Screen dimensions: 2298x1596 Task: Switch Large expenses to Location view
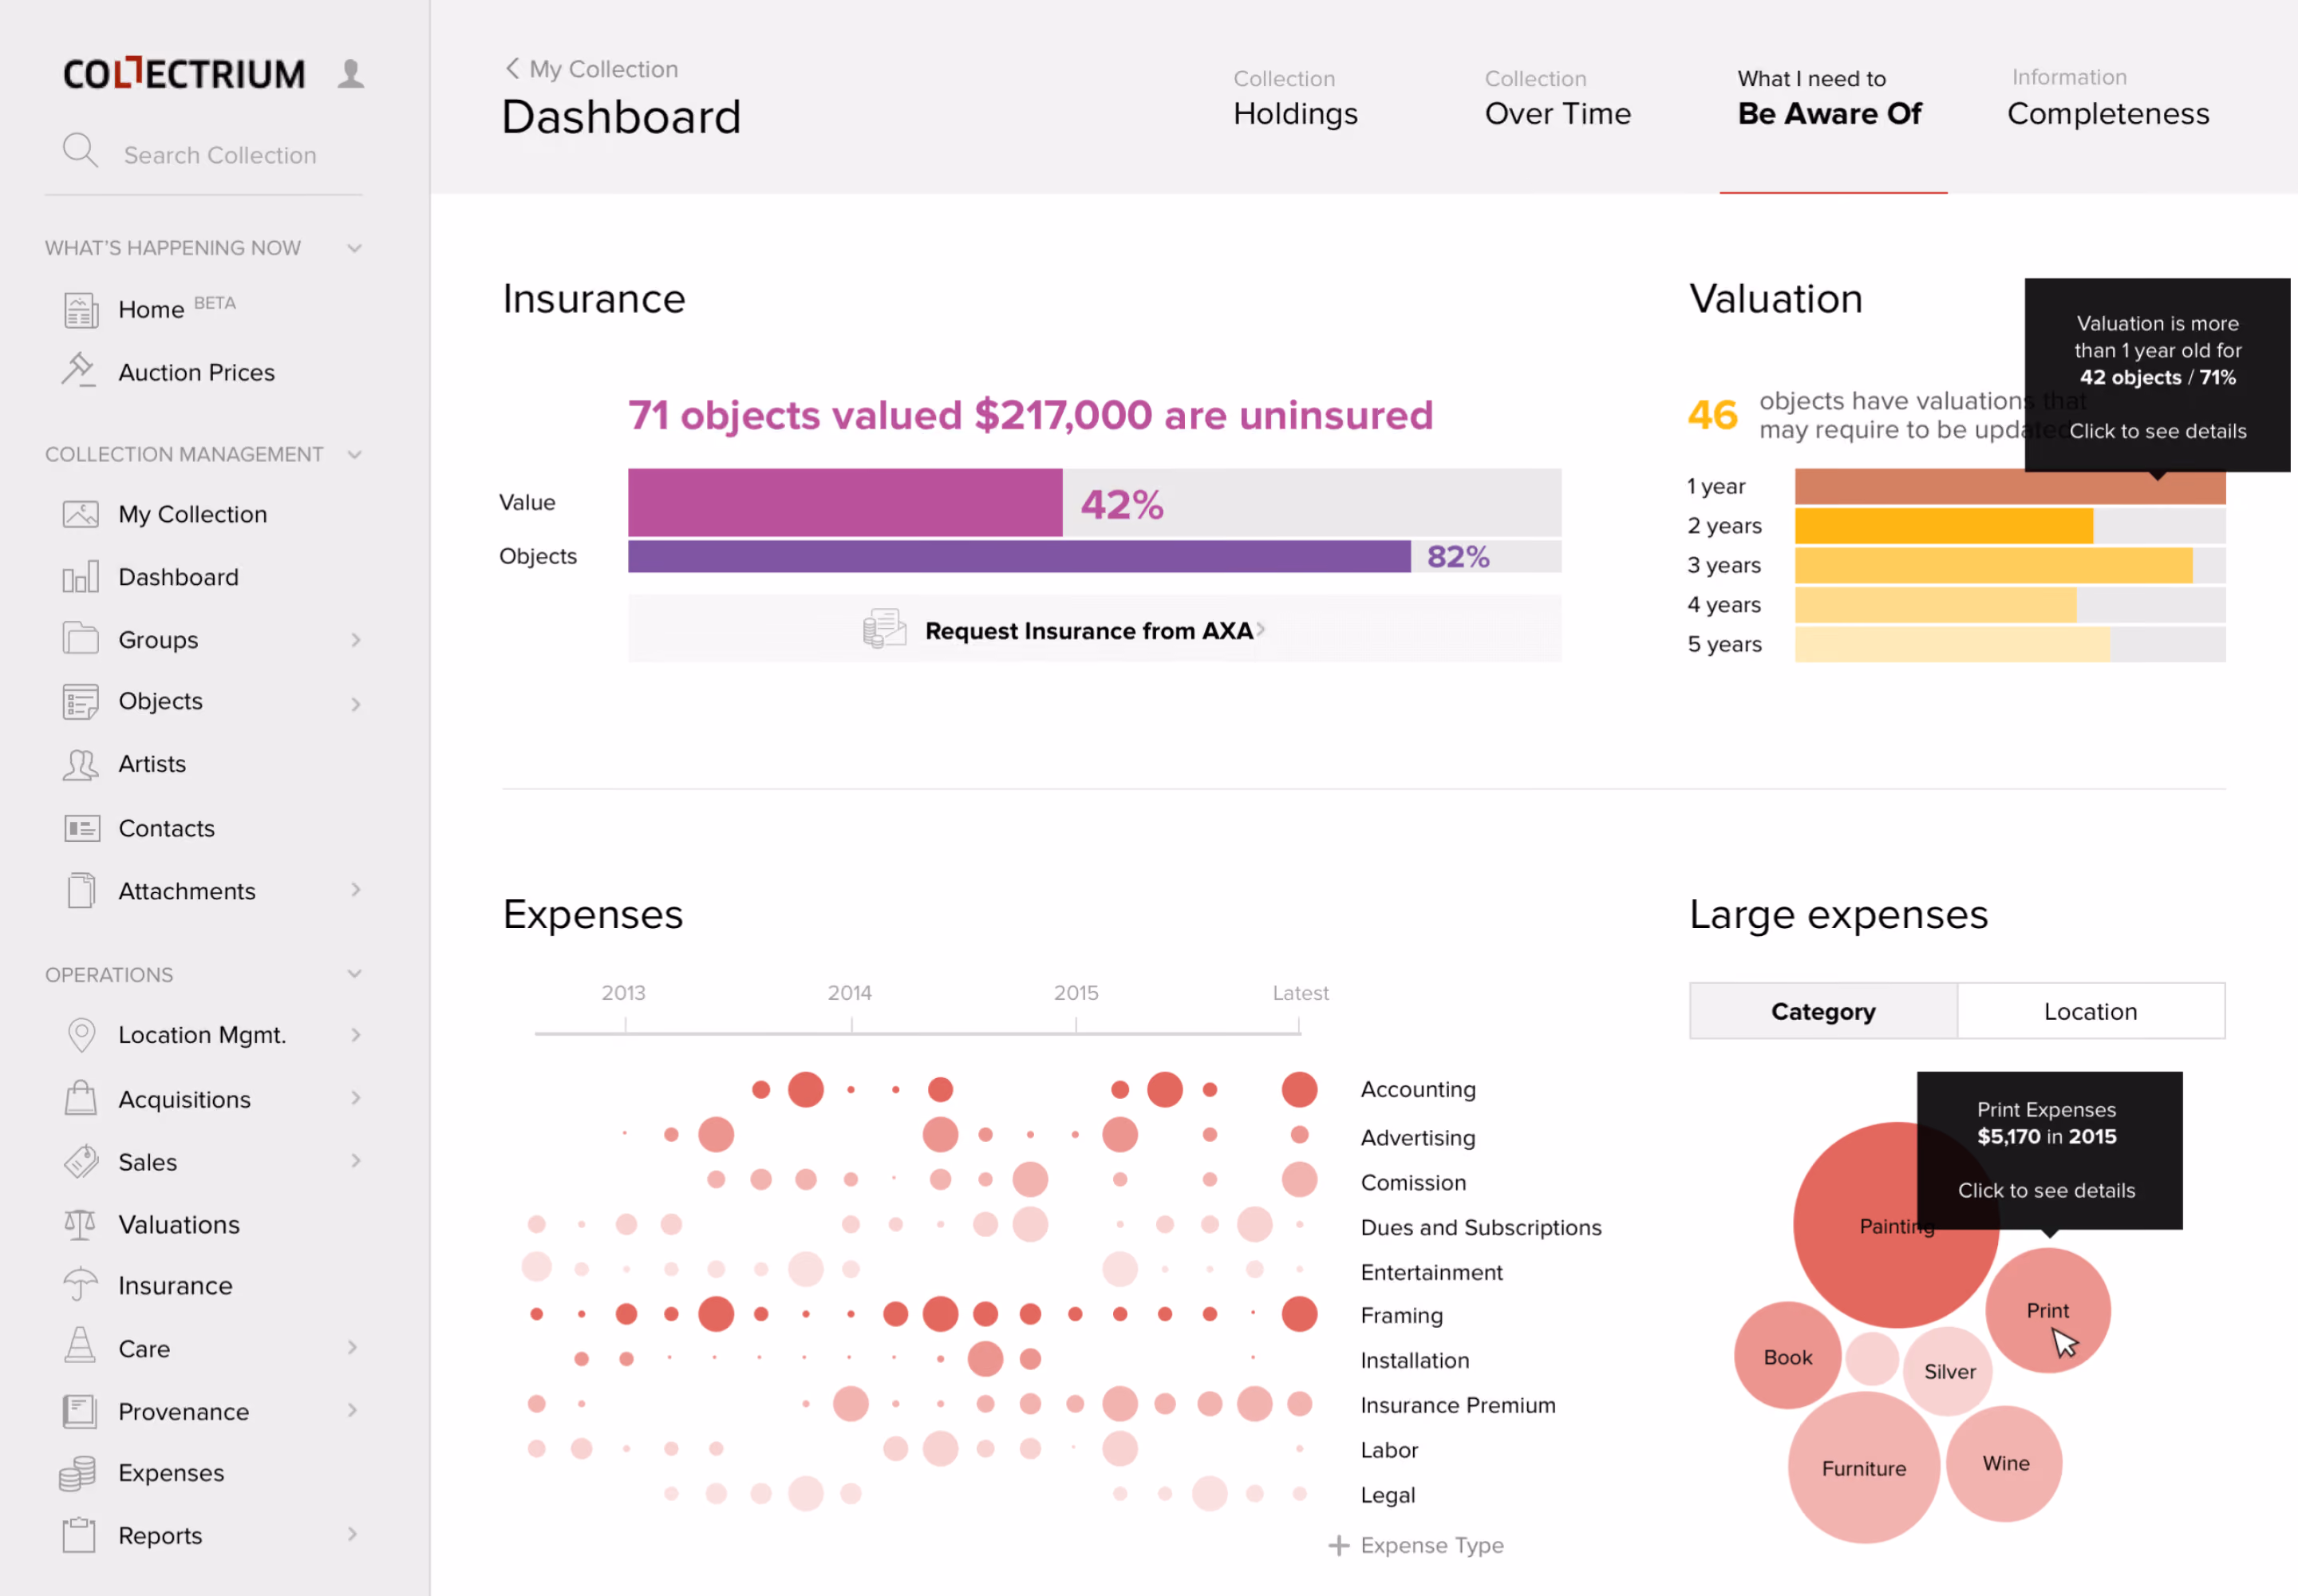[2091, 1011]
